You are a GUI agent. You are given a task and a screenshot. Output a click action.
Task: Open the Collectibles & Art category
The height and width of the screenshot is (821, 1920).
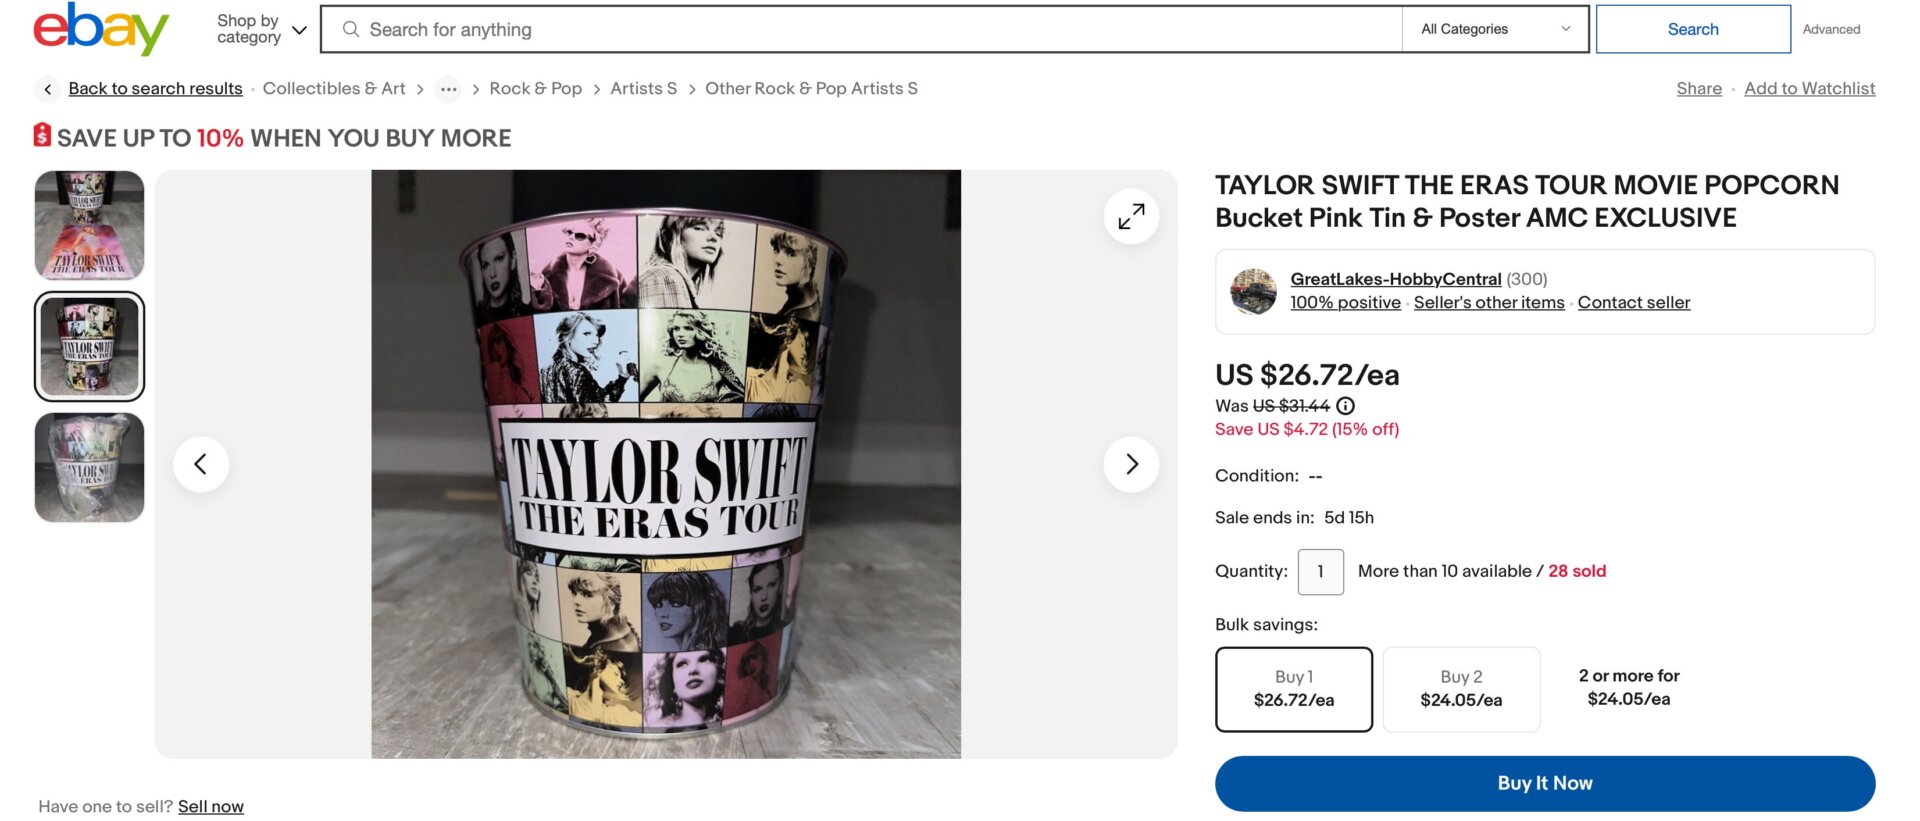click(334, 89)
